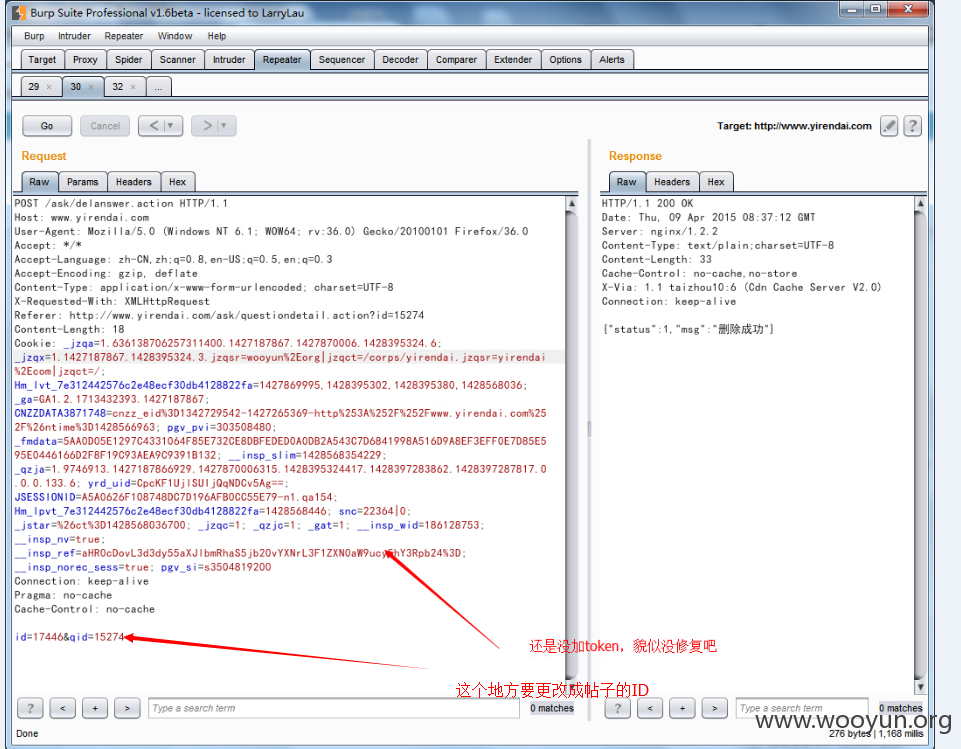Click request search plus options button
This screenshot has height=749, width=961.
point(95,708)
